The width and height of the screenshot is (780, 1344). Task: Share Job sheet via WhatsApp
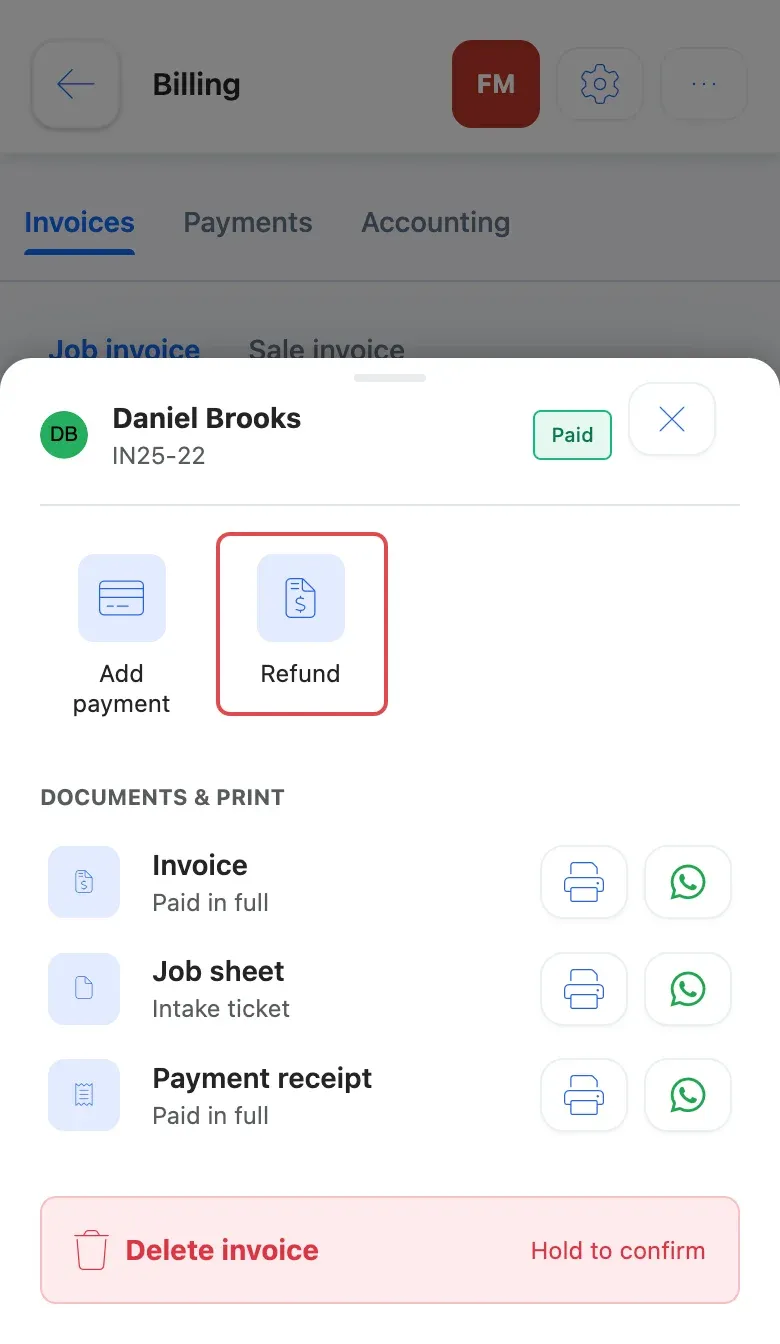(688, 989)
